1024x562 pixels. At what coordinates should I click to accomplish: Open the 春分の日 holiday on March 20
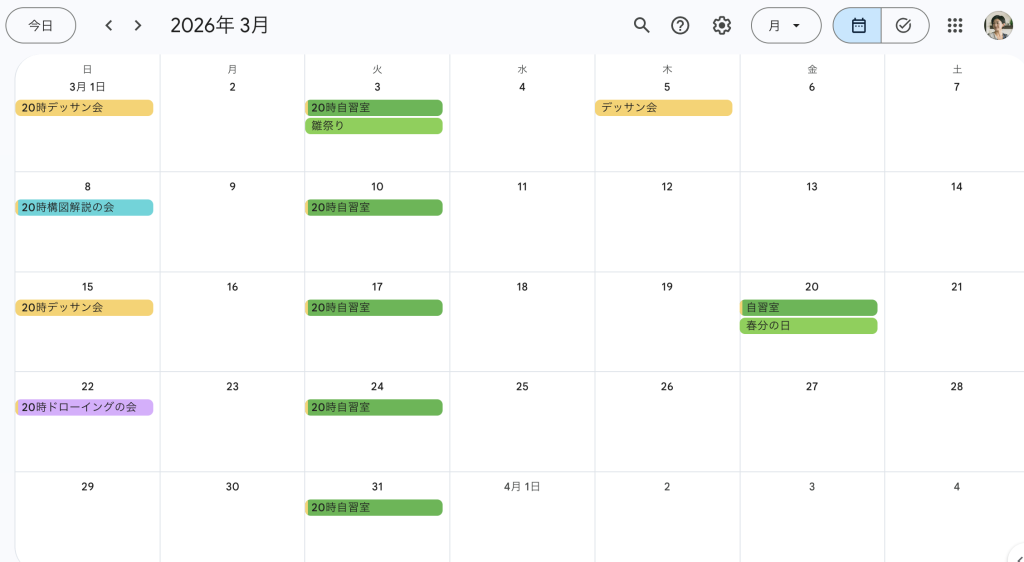pyautogui.click(x=808, y=326)
